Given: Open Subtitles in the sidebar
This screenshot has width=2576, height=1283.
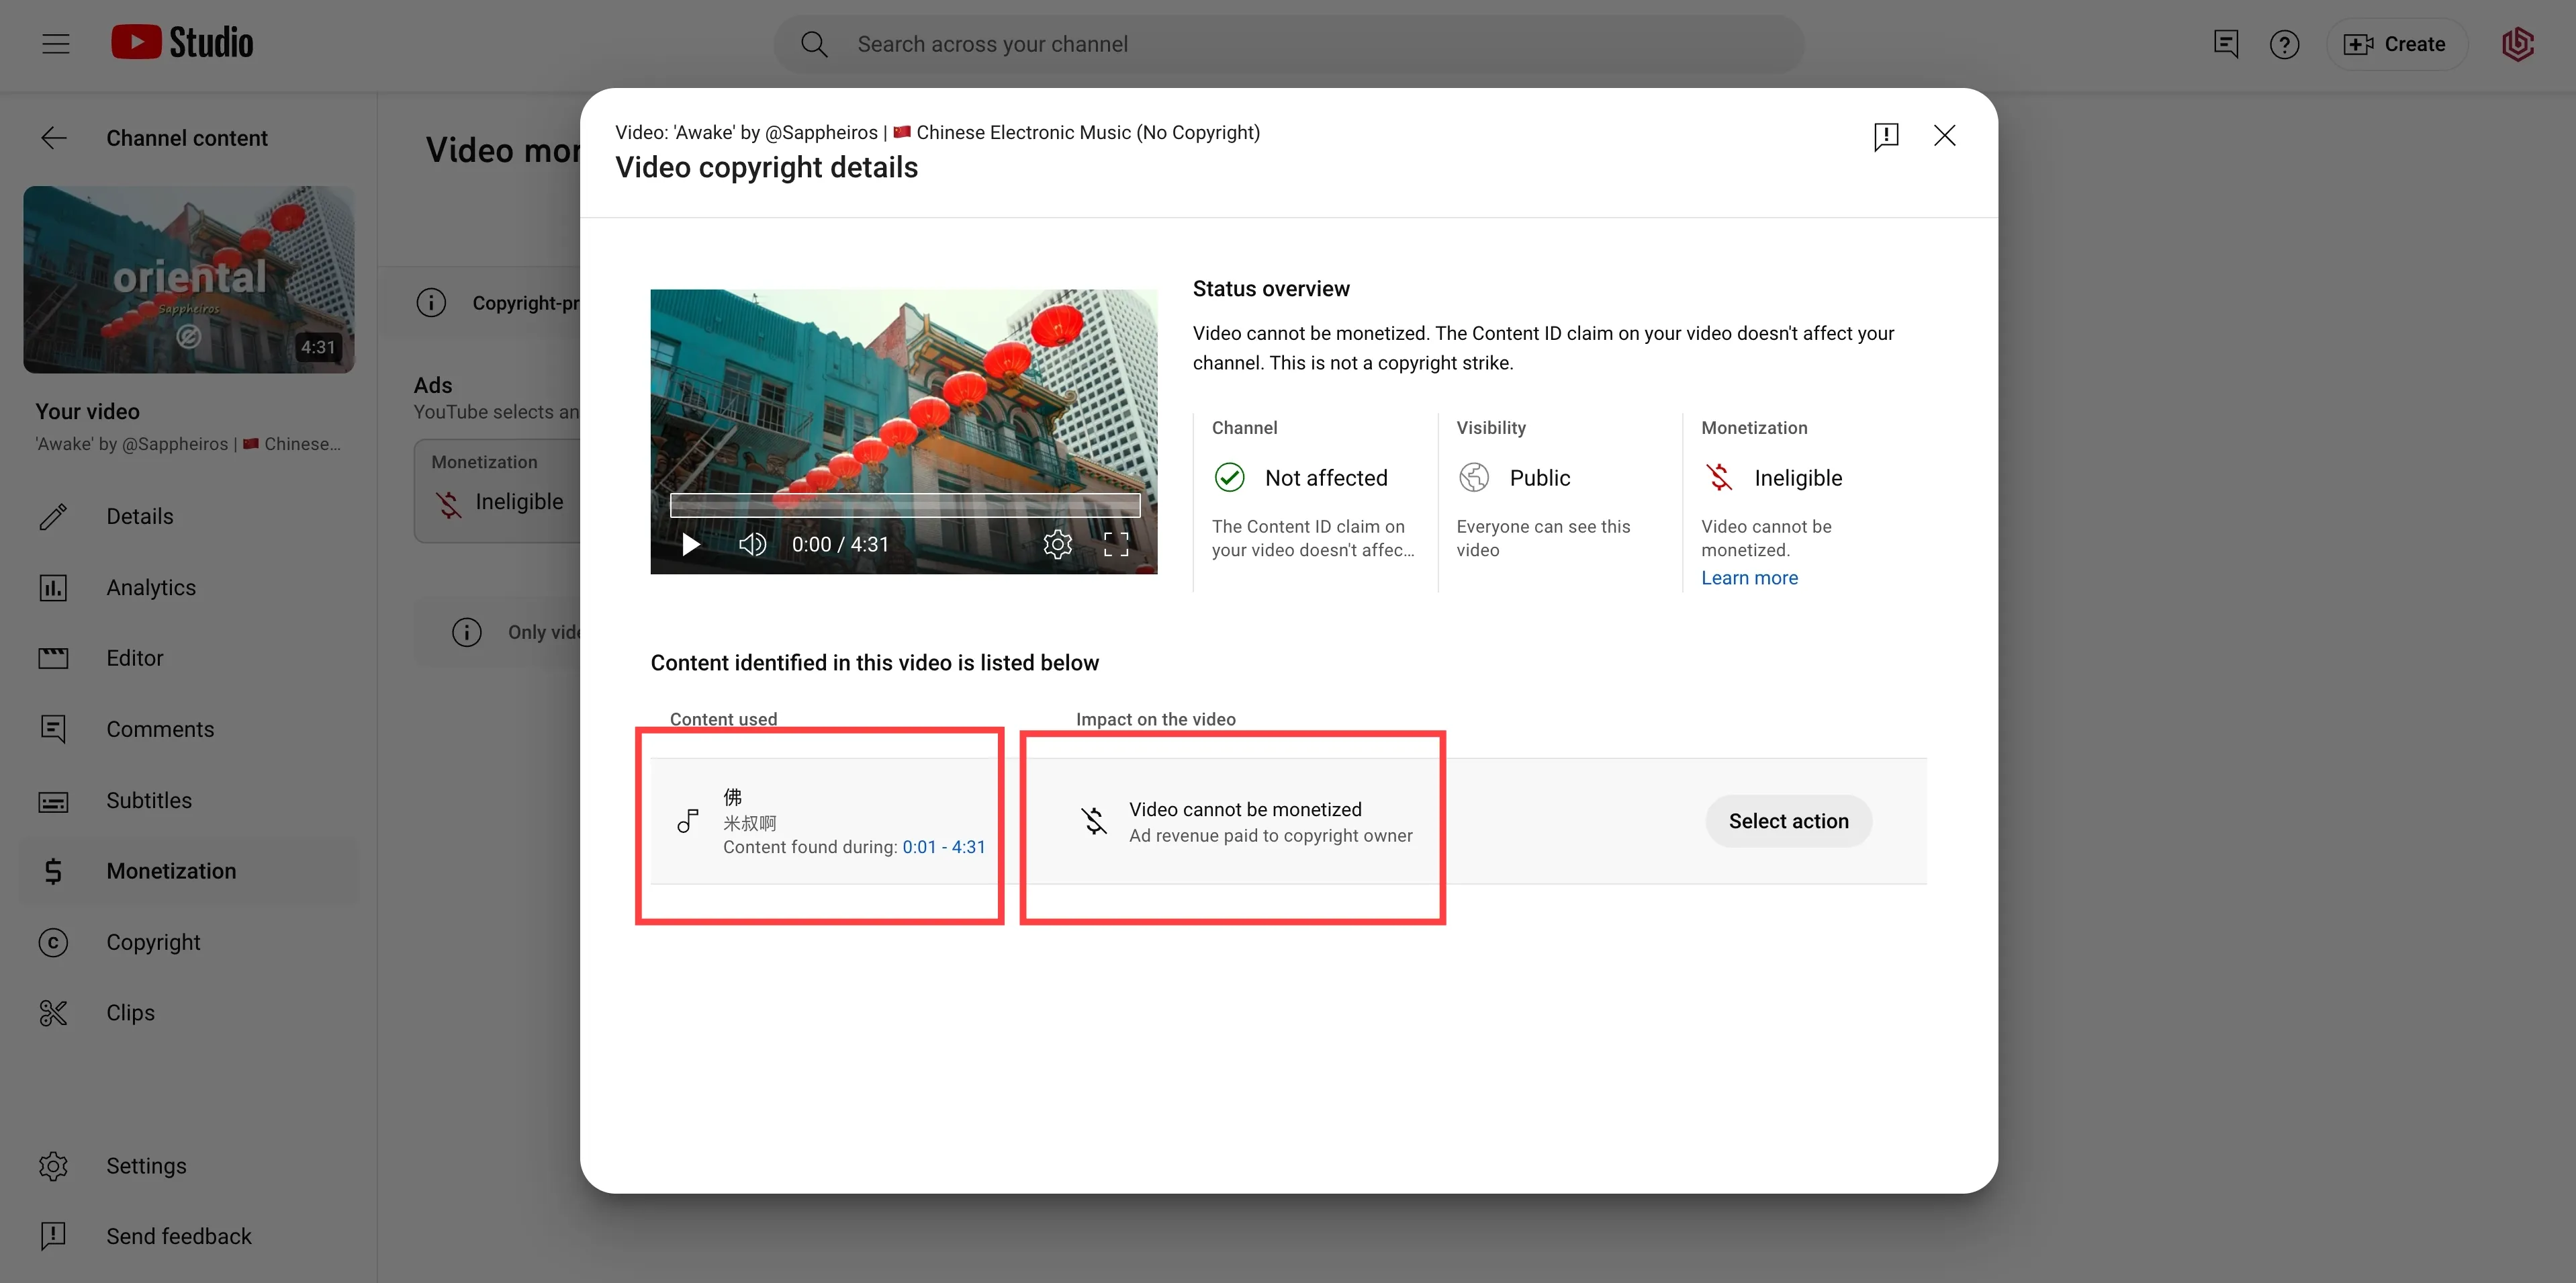Looking at the screenshot, I should click(188, 800).
